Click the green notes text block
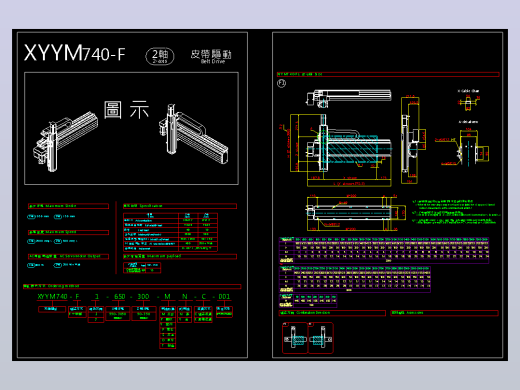The image size is (520, 390). coord(456,212)
